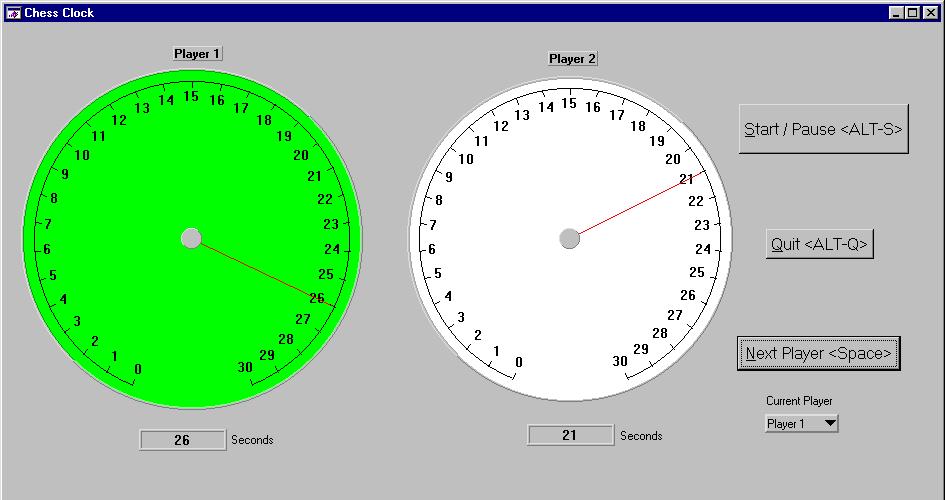Click Player 1 seconds field showing 26

click(182, 440)
